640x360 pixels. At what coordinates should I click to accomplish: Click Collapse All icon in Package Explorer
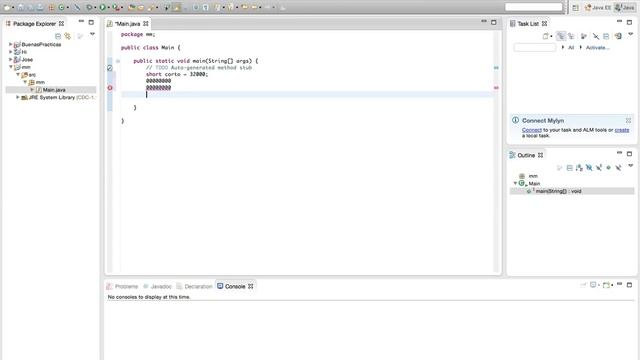click(x=58, y=36)
